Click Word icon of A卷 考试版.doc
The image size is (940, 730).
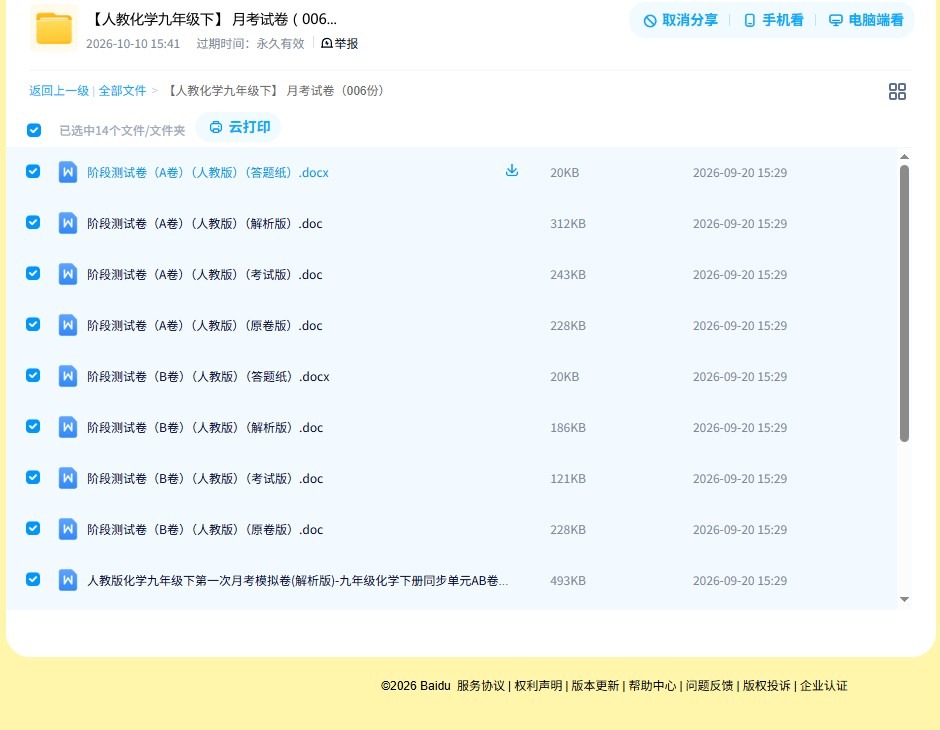click(x=68, y=274)
